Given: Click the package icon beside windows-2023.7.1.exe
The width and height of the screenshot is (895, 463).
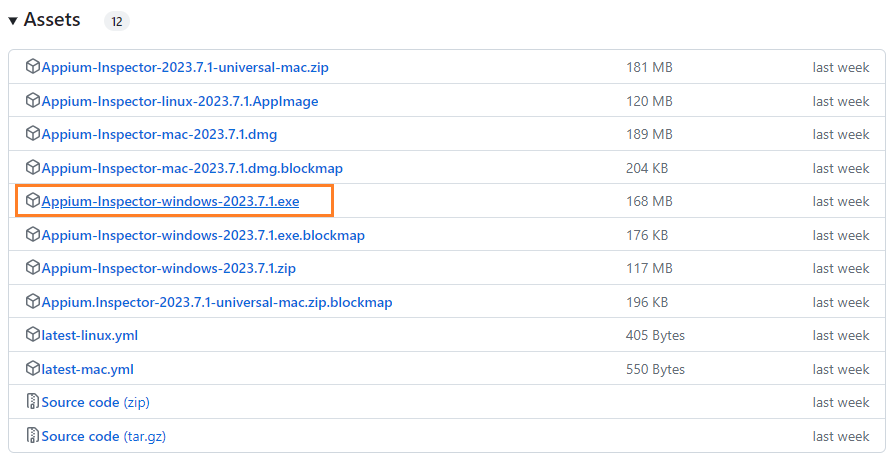Looking at the screenshot, I should 33,200.
